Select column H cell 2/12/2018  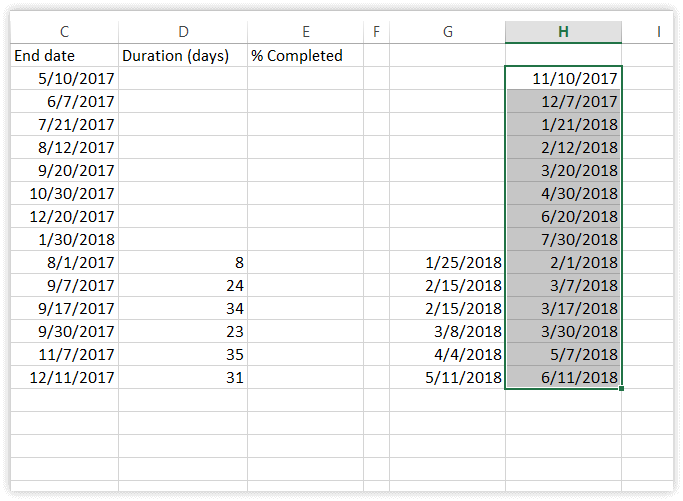(563, 147)
